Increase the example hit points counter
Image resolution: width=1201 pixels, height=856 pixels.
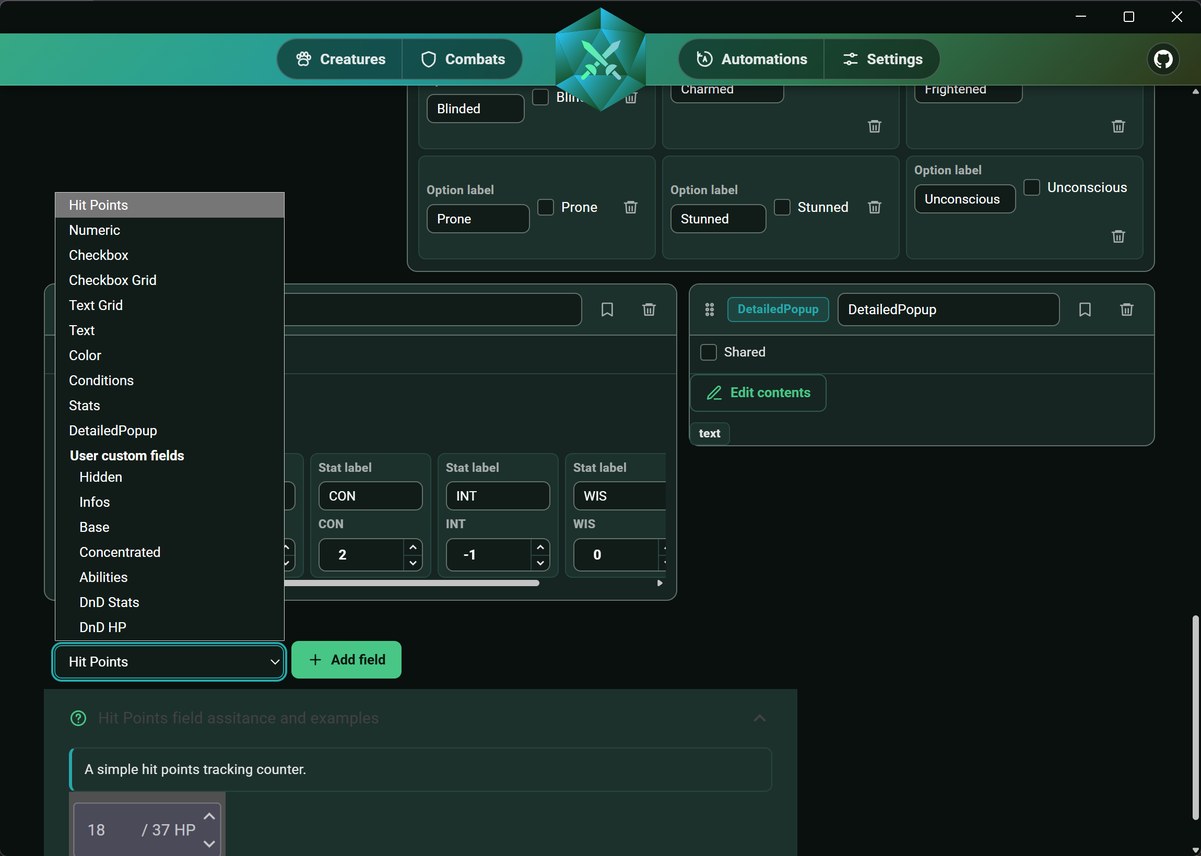(x=209, y=817)
